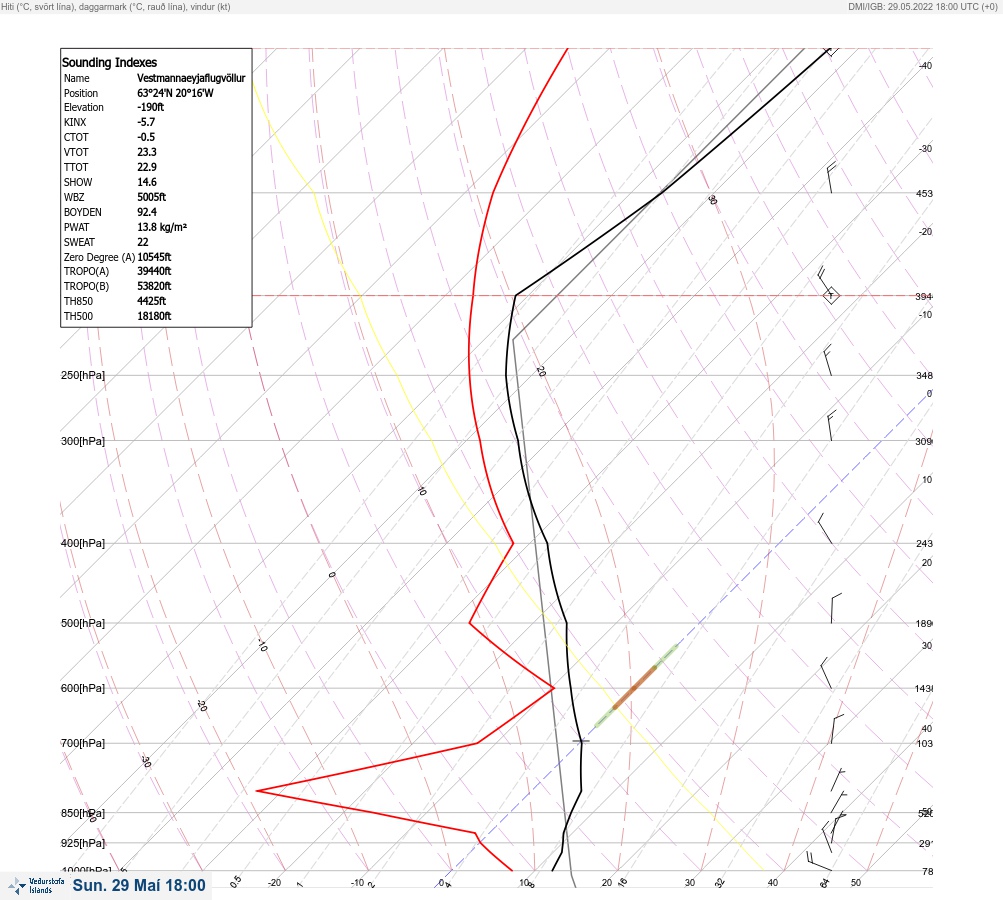The height and width of the screenshot is (900, 1003).
Task: Click the legend text 'Hiti (°C, svört lína)...'
Action: [x=116, y=6]
